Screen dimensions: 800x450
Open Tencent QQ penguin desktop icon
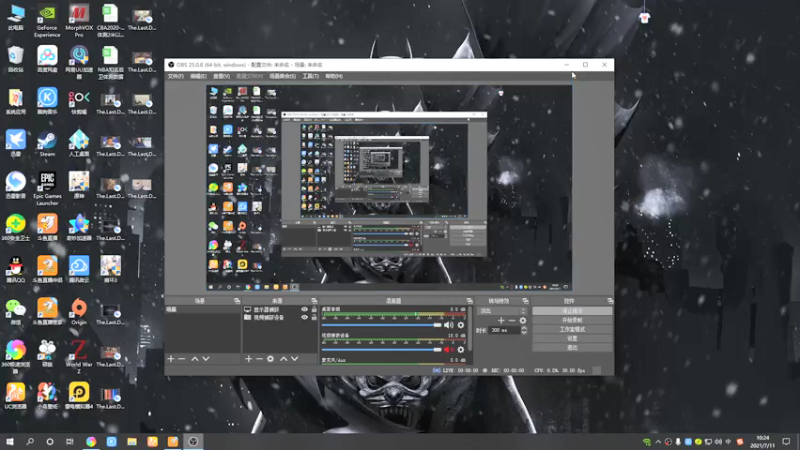pyautogui.click(x=16, y=269)
